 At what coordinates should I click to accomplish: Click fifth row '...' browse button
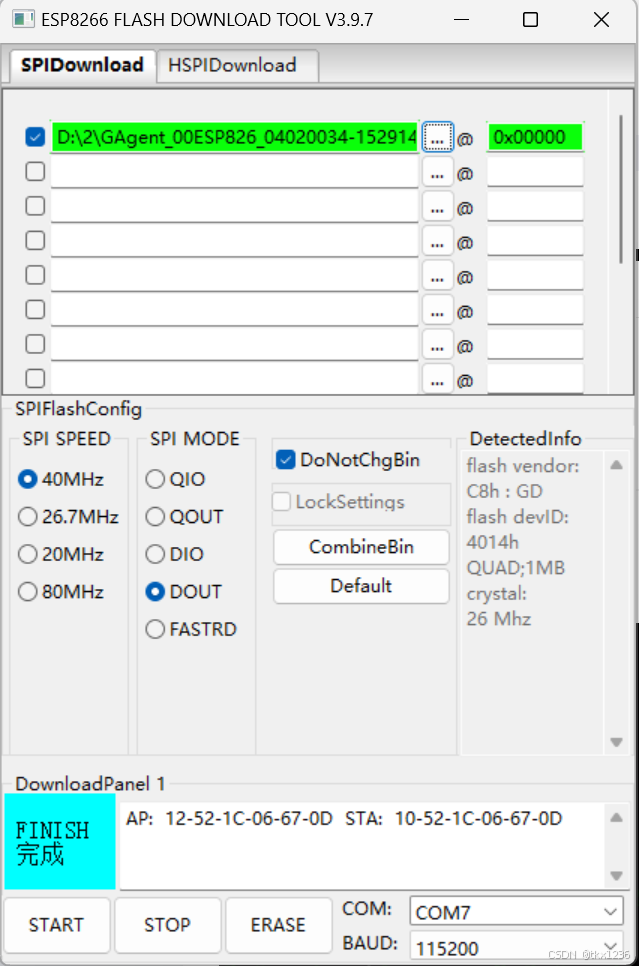point(438,276)
